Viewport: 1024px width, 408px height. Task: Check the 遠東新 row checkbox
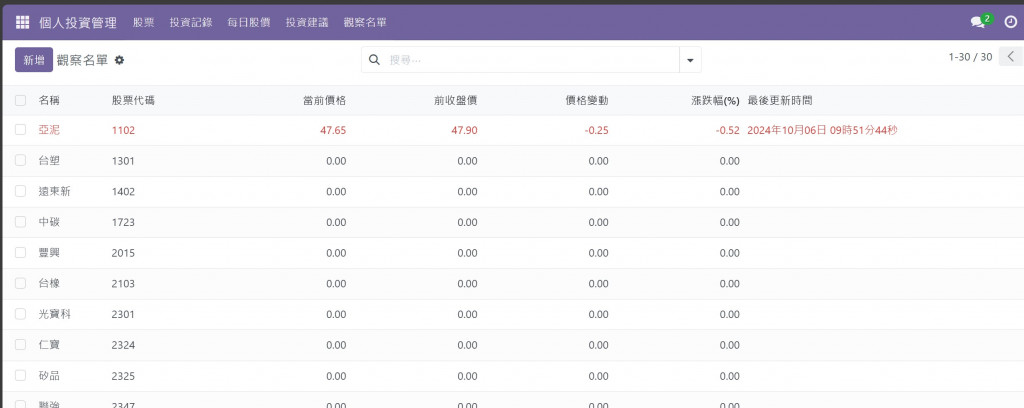point(20,191)
